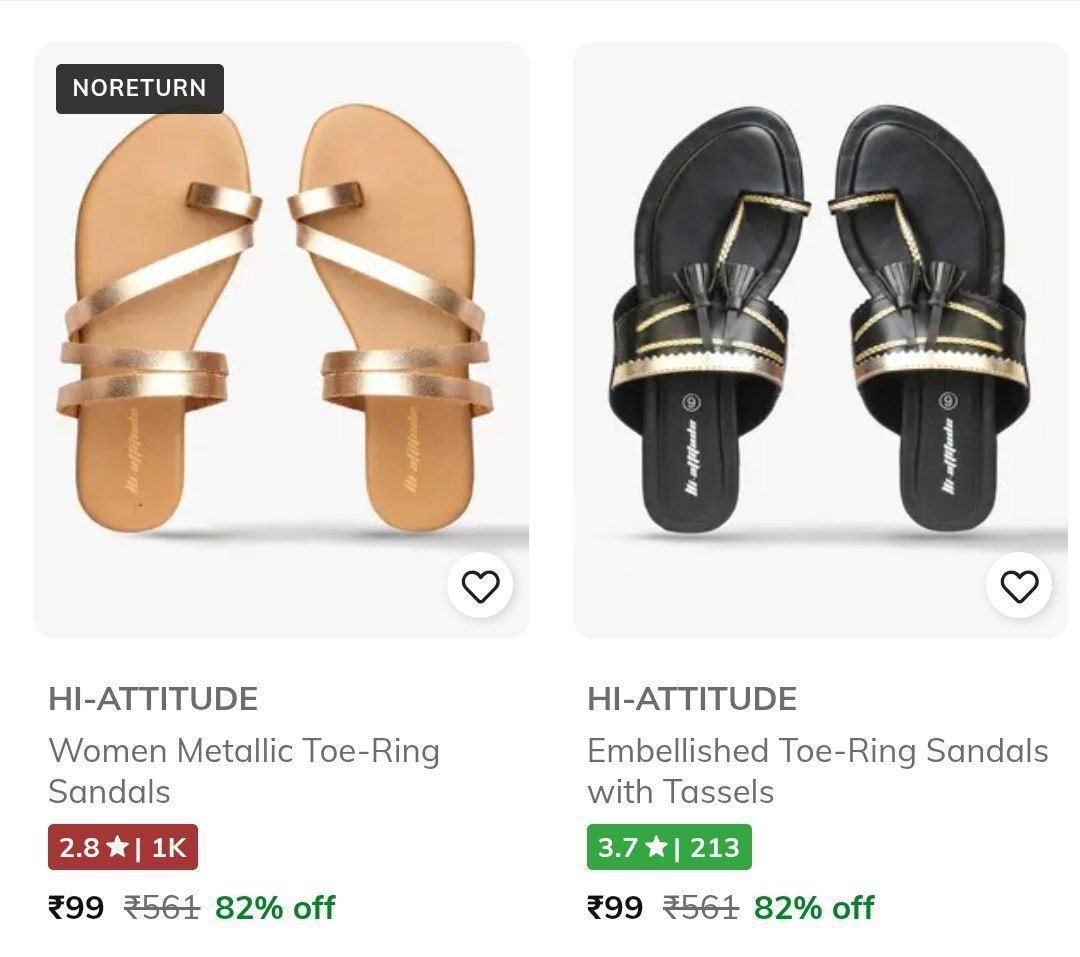The image size is (1080, 957).
Task: Open the metallic rose-gold sandals image
Action: (281, 330)
